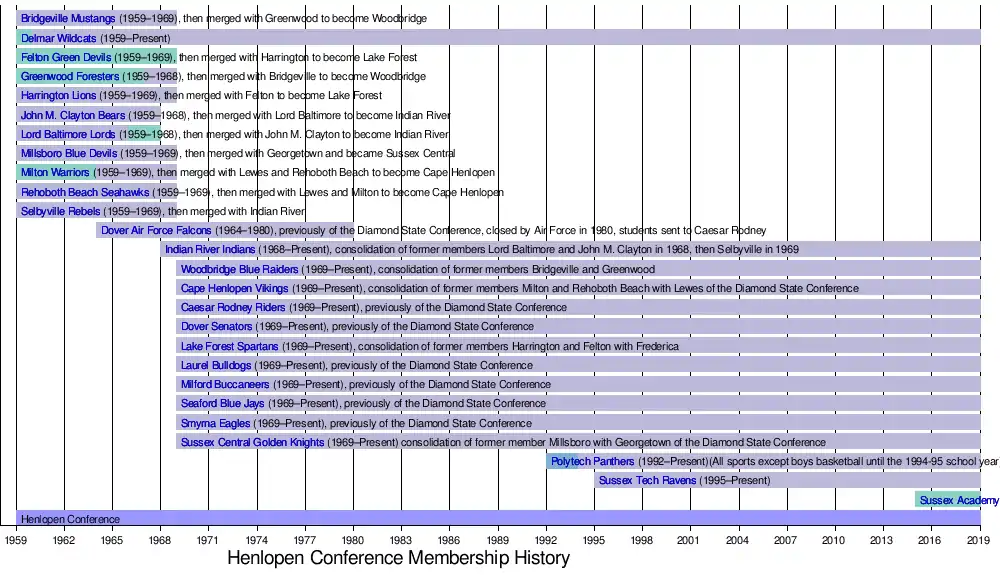Click the Lord Baltimore Lords link
Screen dimensions: 1000x575
(x=68, y=134)
